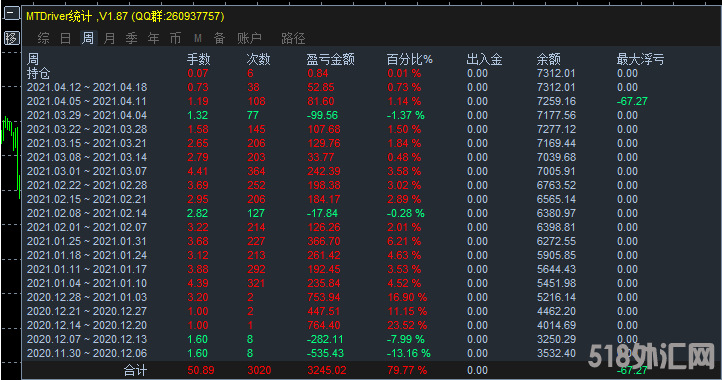This screenshot has height=380, width=722.
Task: Click the -67.27 floating loss for 2021.04.05 week
Action: [x=632, y=101]
